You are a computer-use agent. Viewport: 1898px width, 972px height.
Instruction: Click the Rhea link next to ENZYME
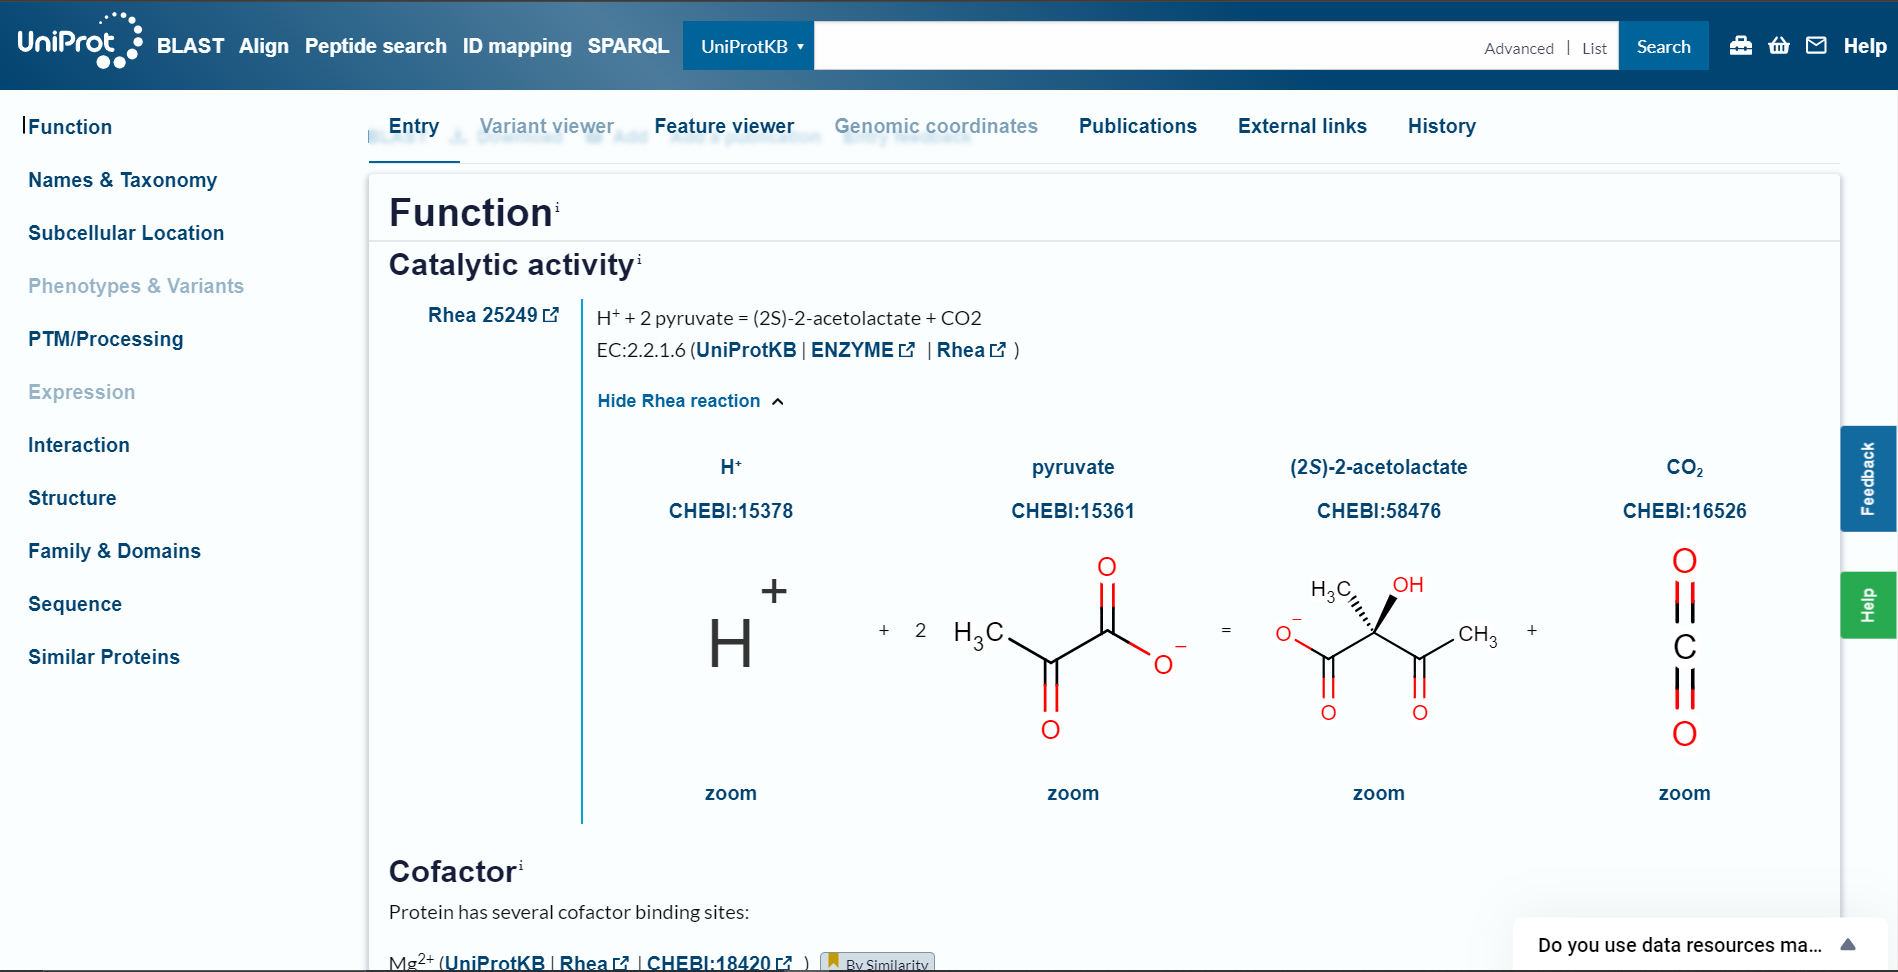971,350
